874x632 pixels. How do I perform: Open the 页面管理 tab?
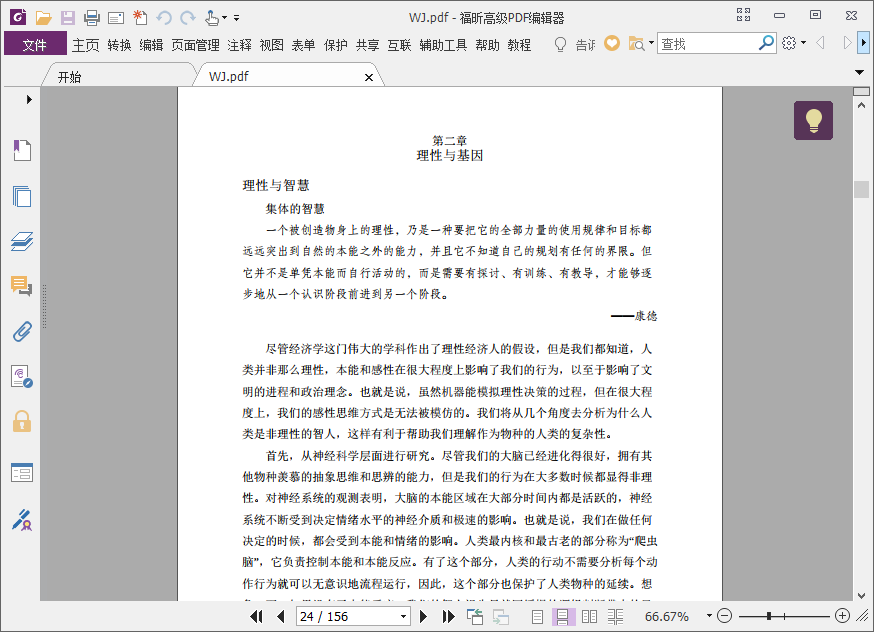195,45
